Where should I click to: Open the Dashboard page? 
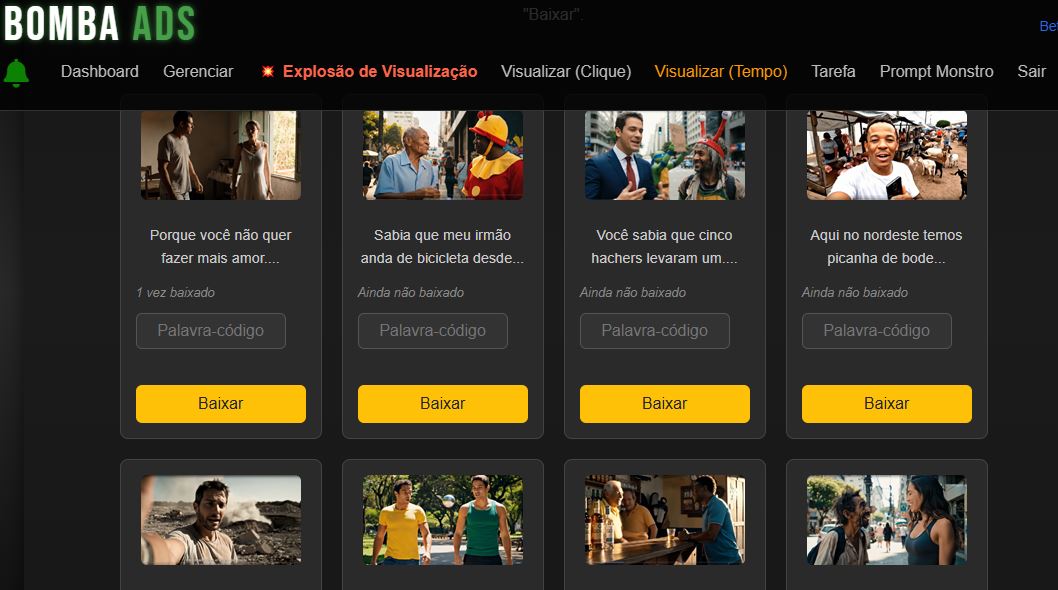[x=100, y=71]
